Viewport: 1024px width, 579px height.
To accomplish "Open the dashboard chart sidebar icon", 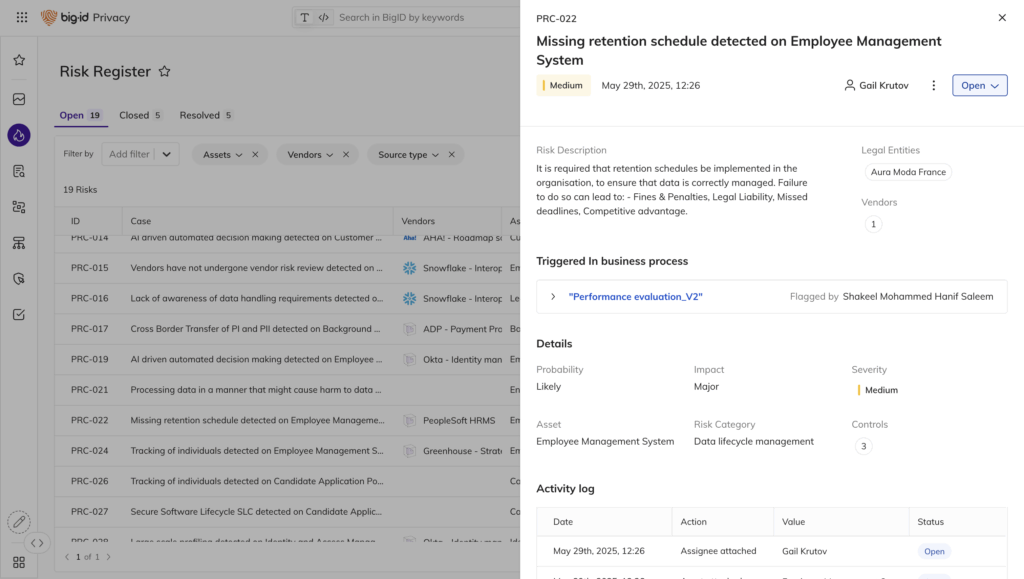I will (19, 99).
